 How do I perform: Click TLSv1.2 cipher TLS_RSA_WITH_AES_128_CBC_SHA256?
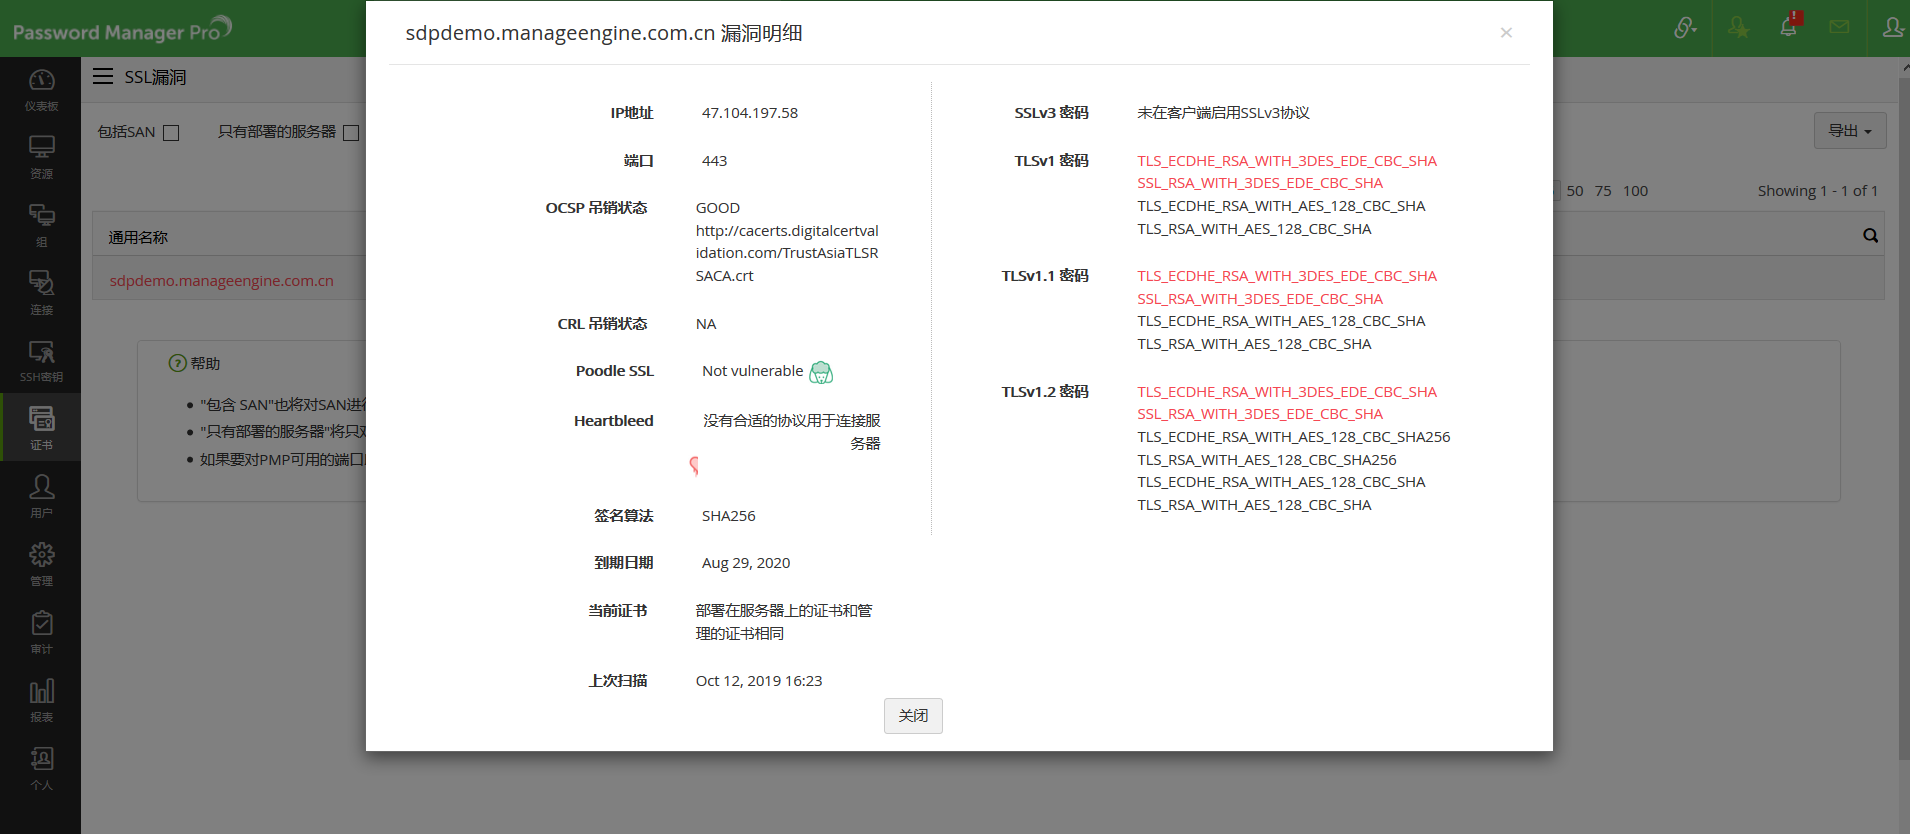pyautogui.click(x=1266, y=460)
